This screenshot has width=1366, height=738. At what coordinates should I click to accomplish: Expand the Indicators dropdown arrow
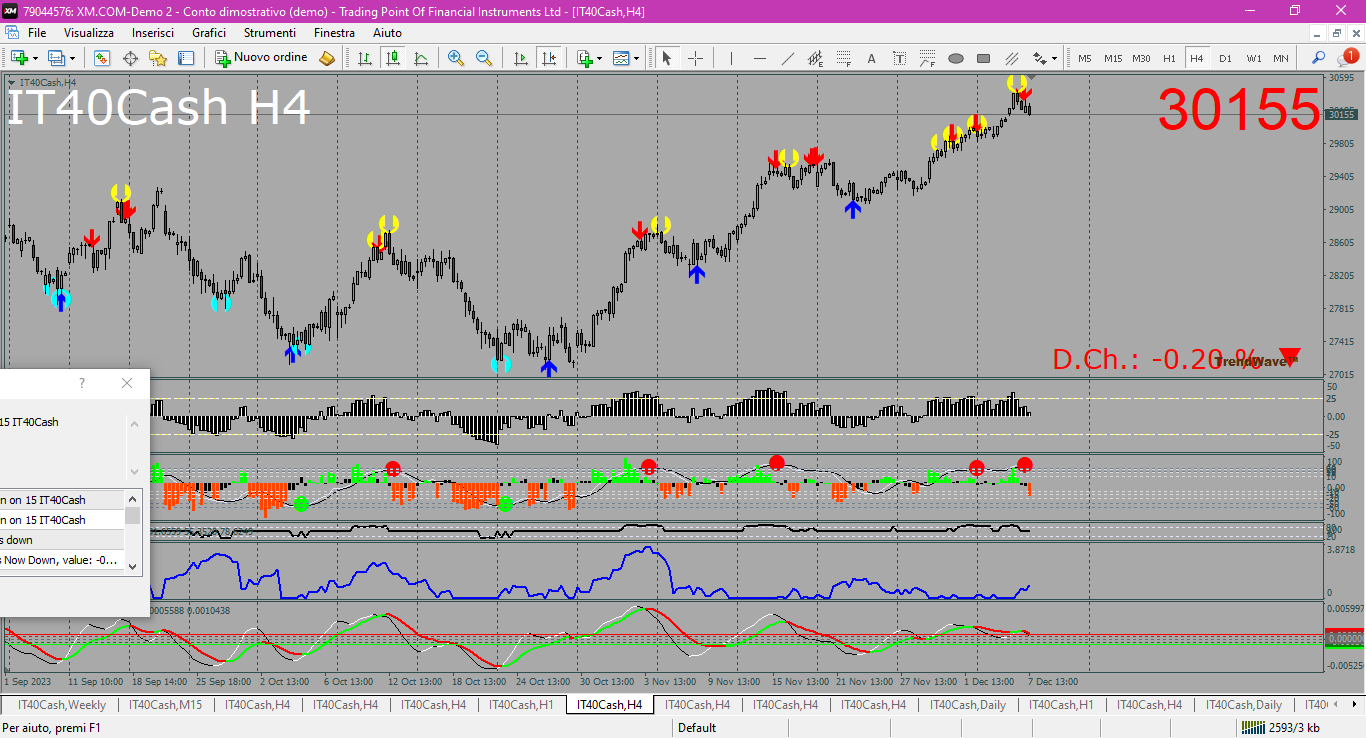pyautogui.click(x=600, y=58)
